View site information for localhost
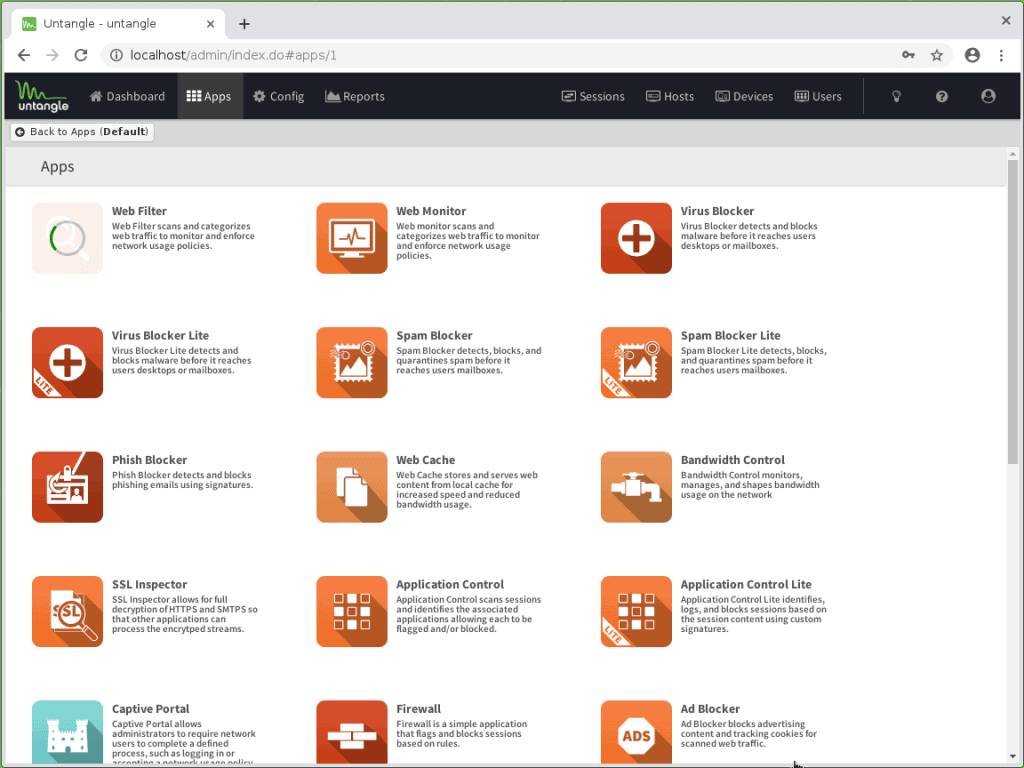The image size is (1024, 768). click(x=116, y=55)
